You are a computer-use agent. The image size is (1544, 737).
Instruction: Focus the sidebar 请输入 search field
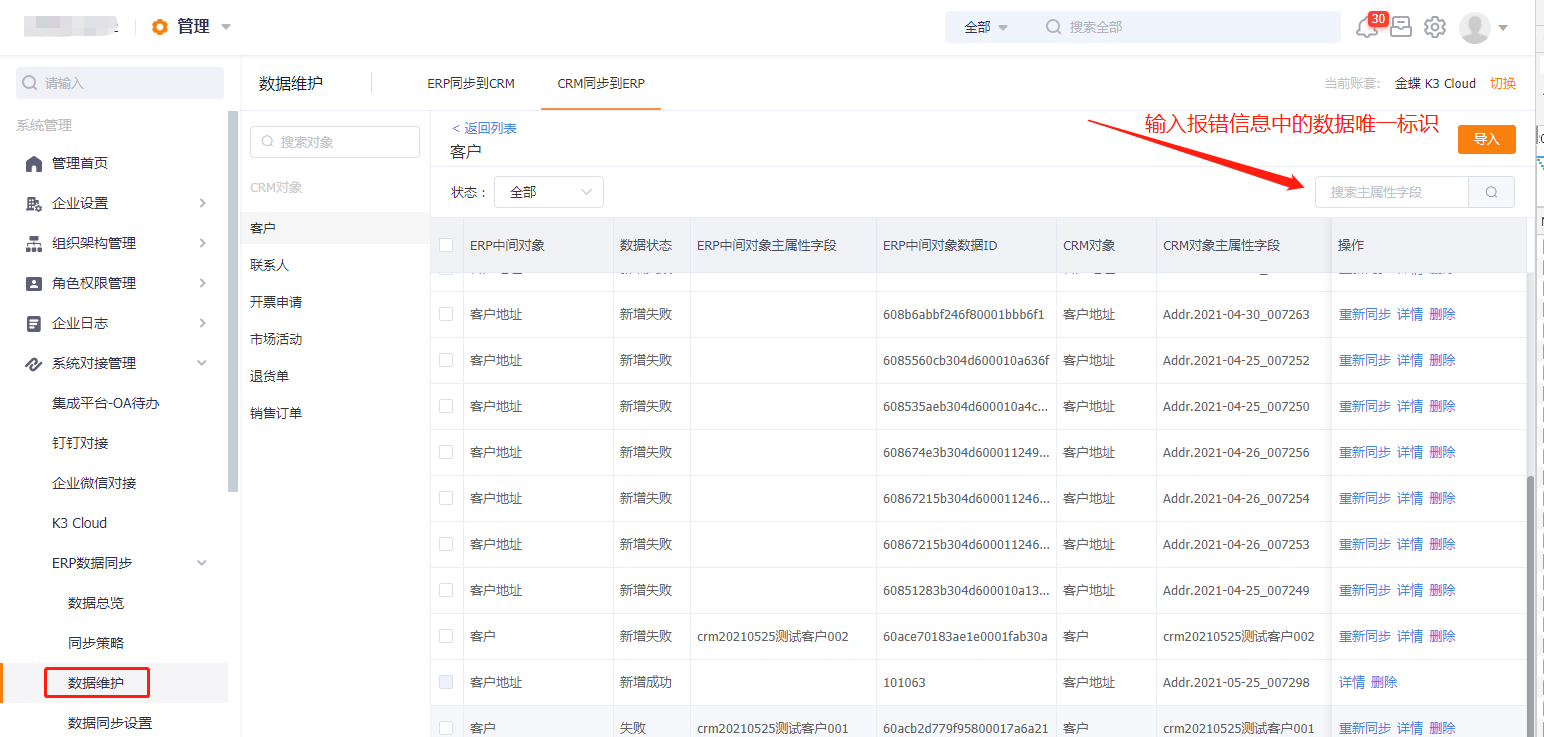120,83
